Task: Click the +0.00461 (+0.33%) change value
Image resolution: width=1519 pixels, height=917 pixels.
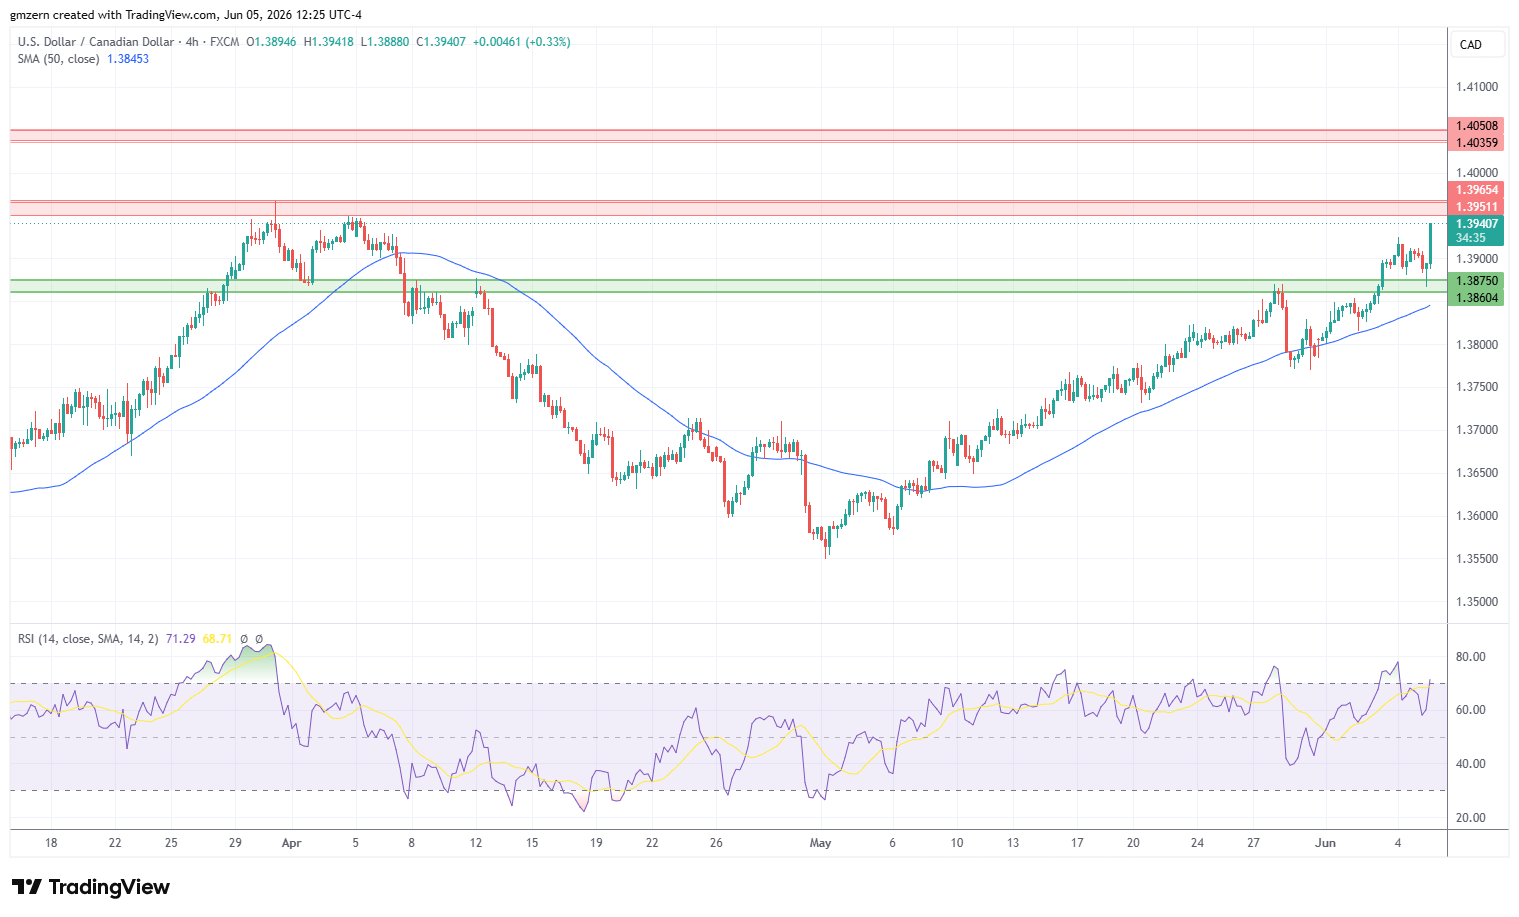Action: coord(522,42)
